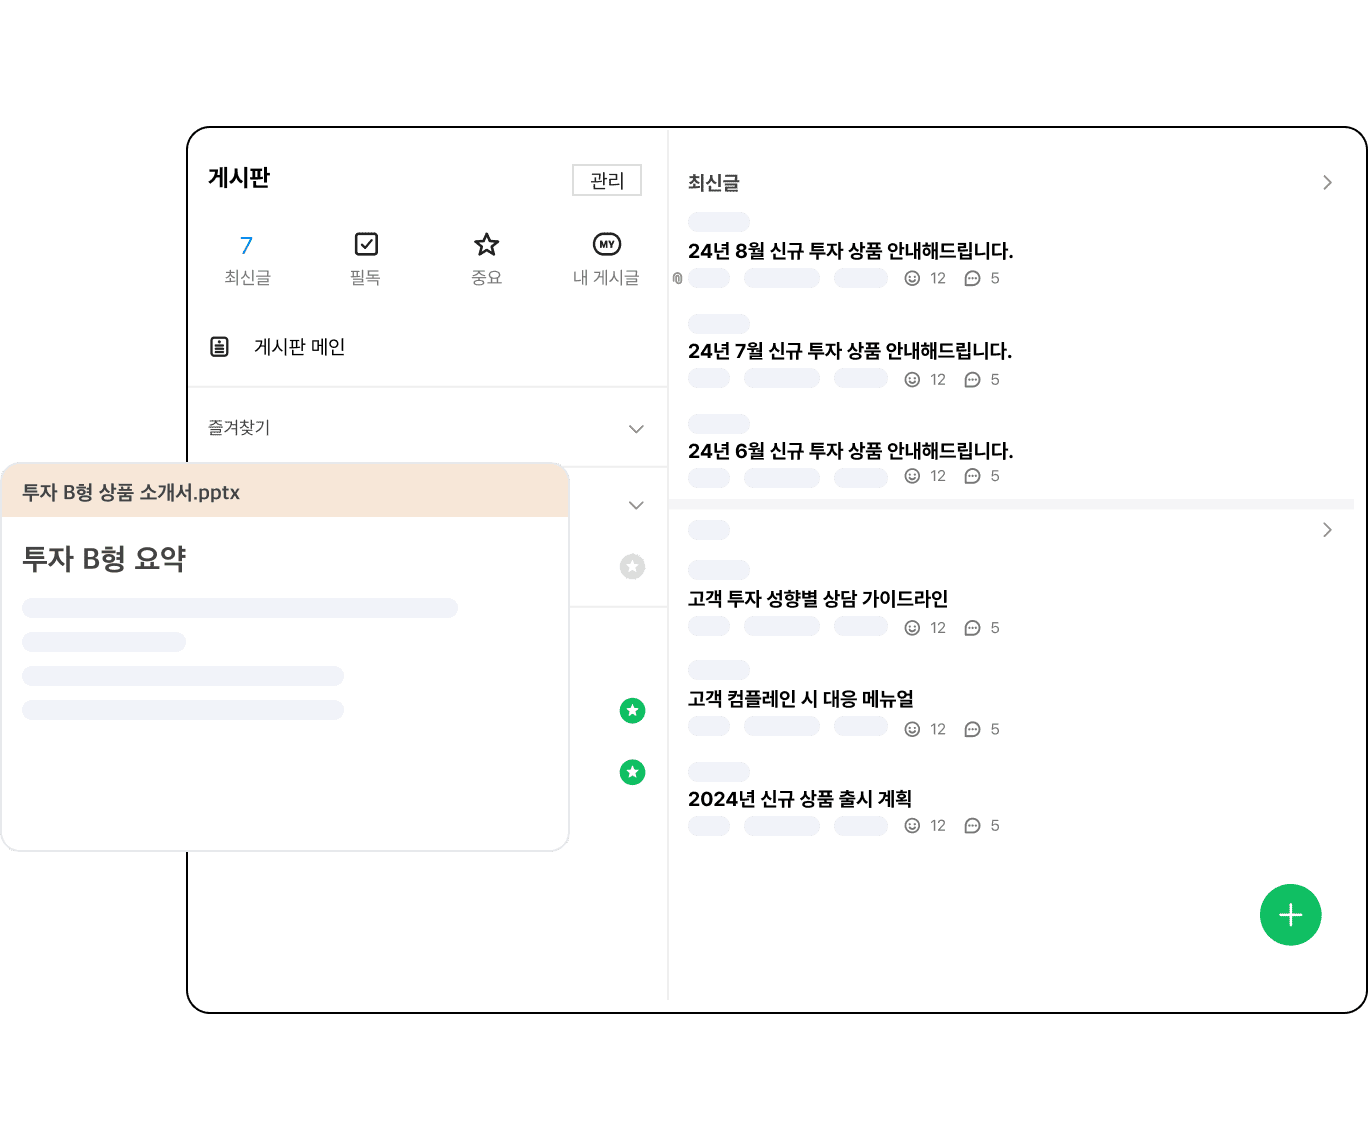Click comment icon on 24년 8월 post
The image size is (1368, 1140).
click(x=972, y=278)
